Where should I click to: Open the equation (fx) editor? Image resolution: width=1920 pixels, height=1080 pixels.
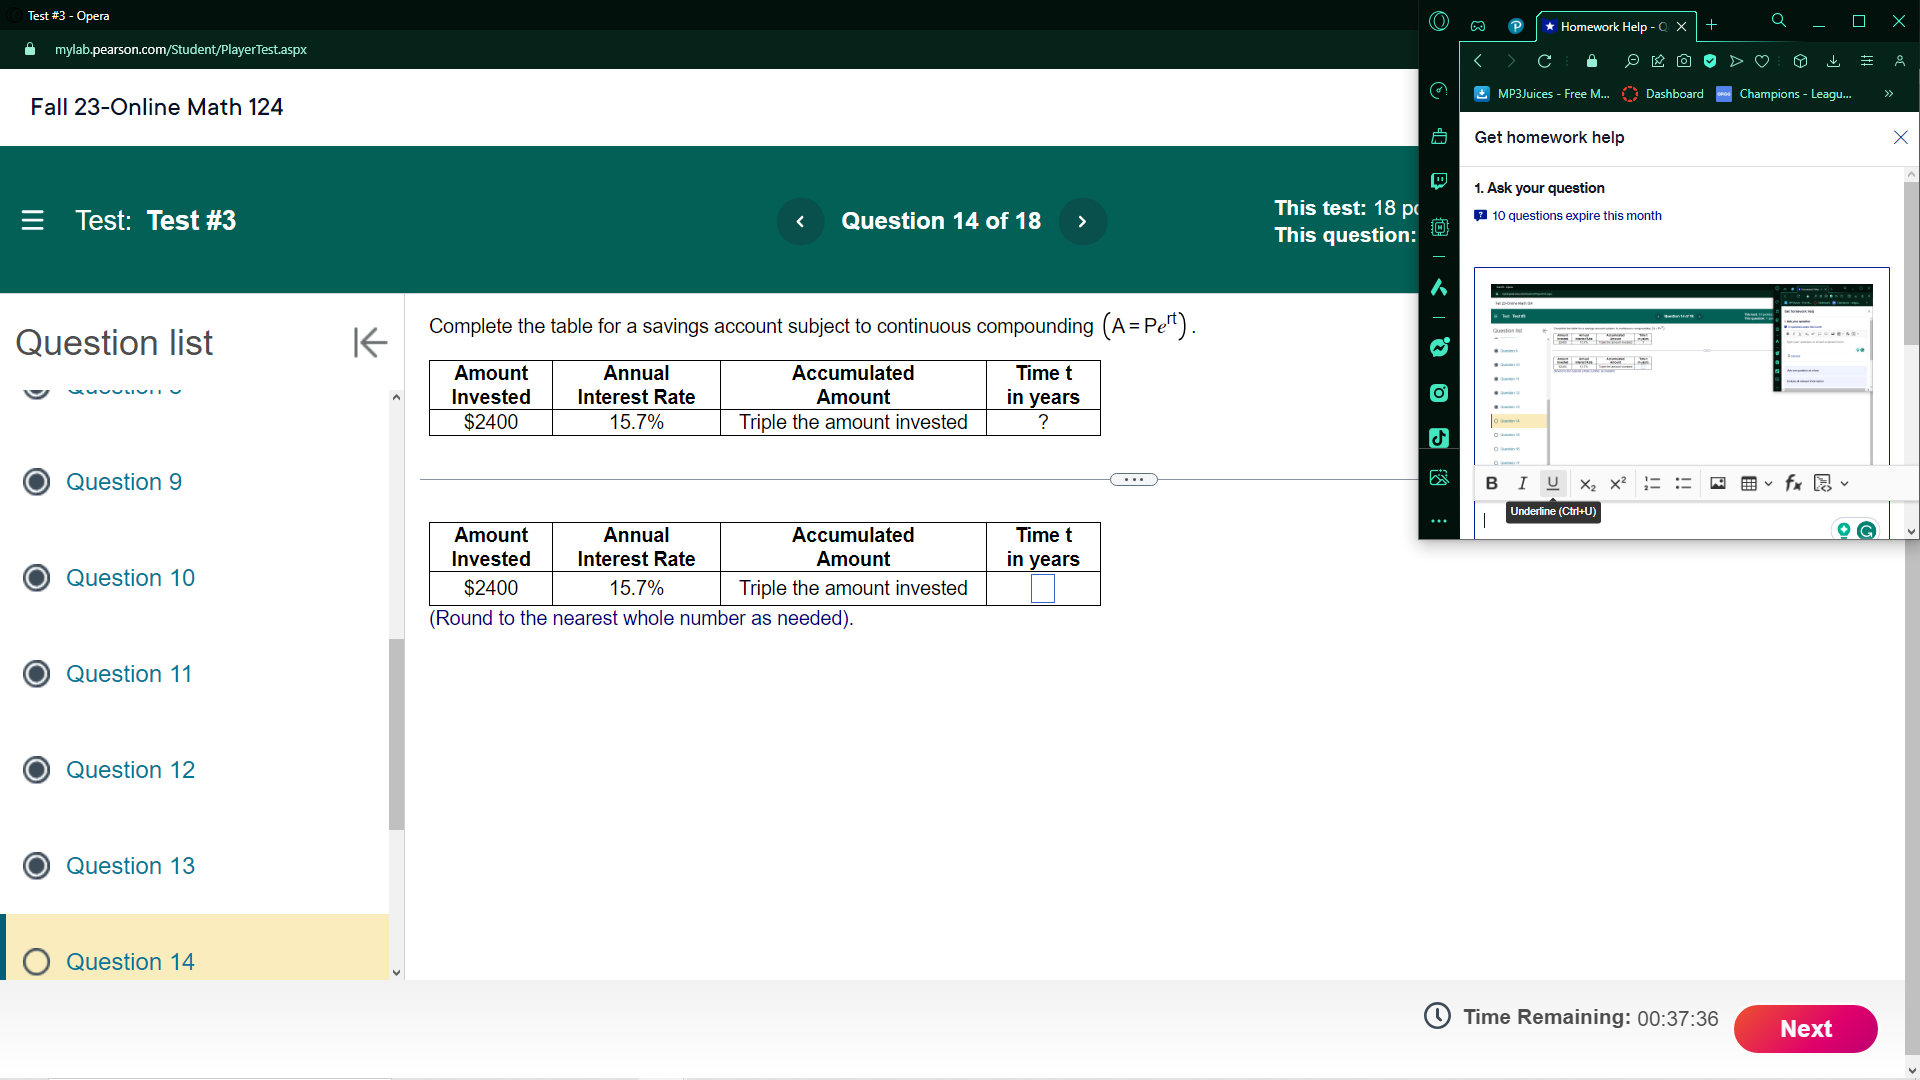[x=1793, y=483]
